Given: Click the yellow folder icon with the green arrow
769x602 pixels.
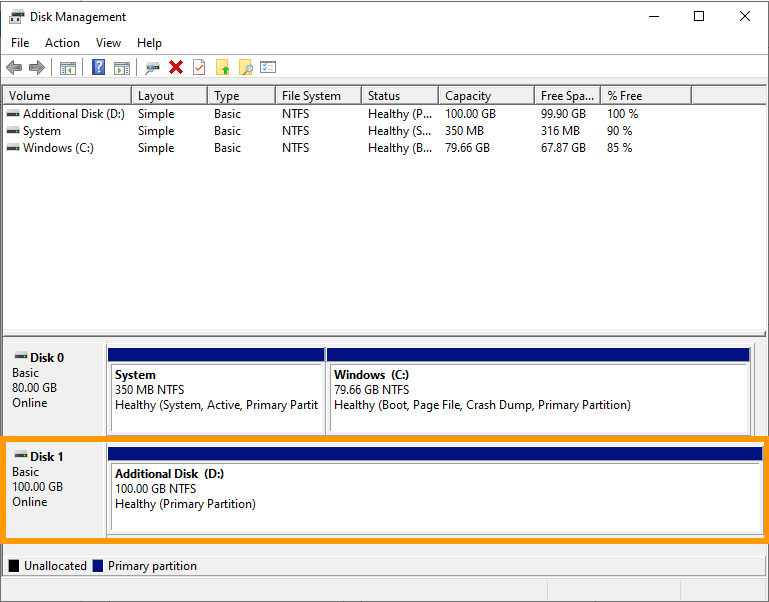Looking at the screenshot, I should tap(222, 67).
